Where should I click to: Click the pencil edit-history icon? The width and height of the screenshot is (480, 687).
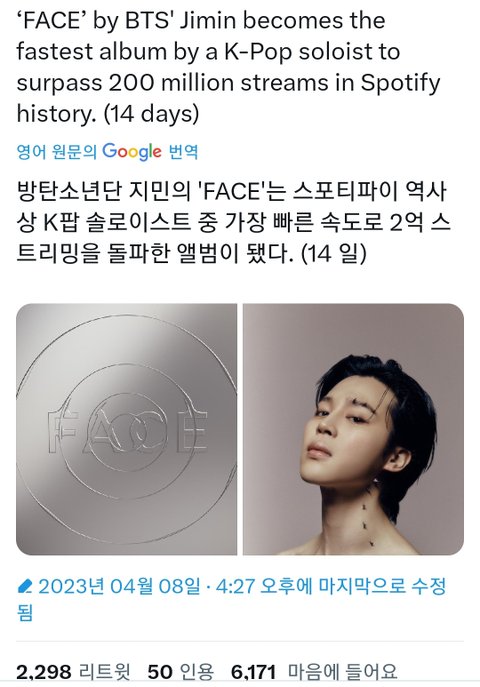coord(25,586)
